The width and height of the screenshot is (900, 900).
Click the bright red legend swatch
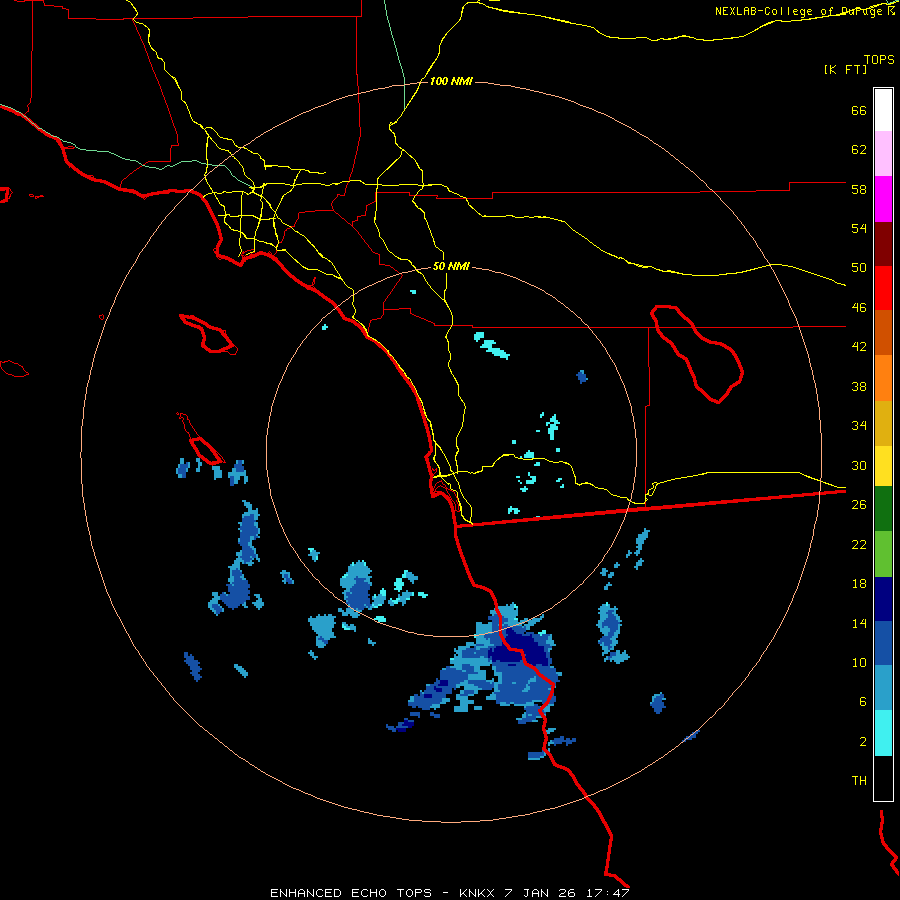(883, 288)
